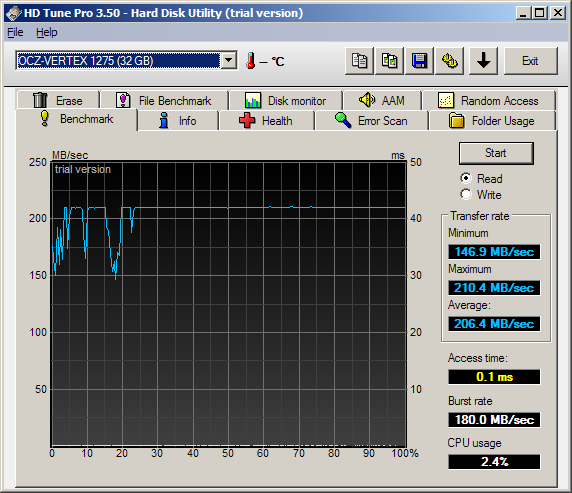Click the save screenshot floppy disk icon
Viewport: 572px width, 493px height.
pos(420,61)
